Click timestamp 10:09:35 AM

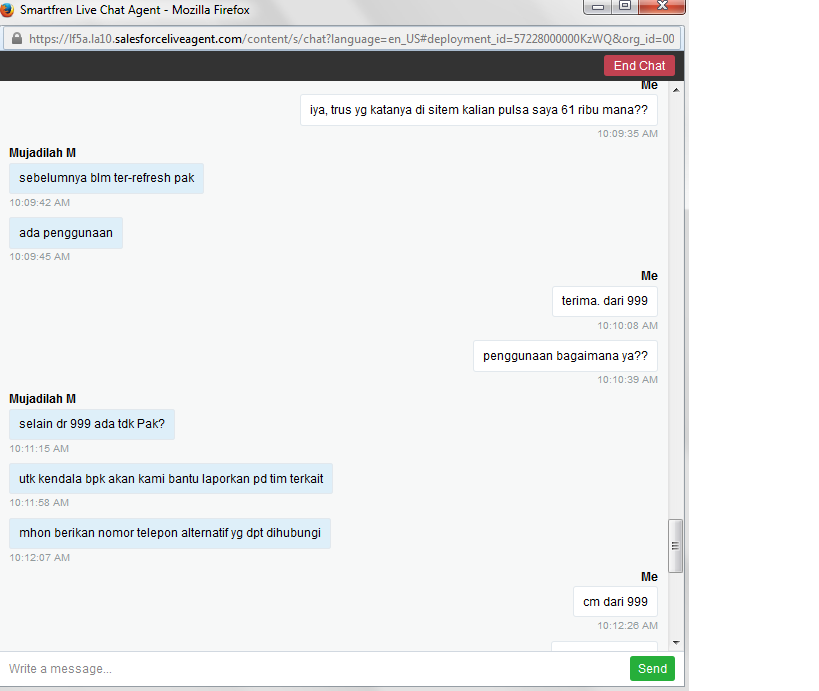pyautogui.click(x=627, y=134)
